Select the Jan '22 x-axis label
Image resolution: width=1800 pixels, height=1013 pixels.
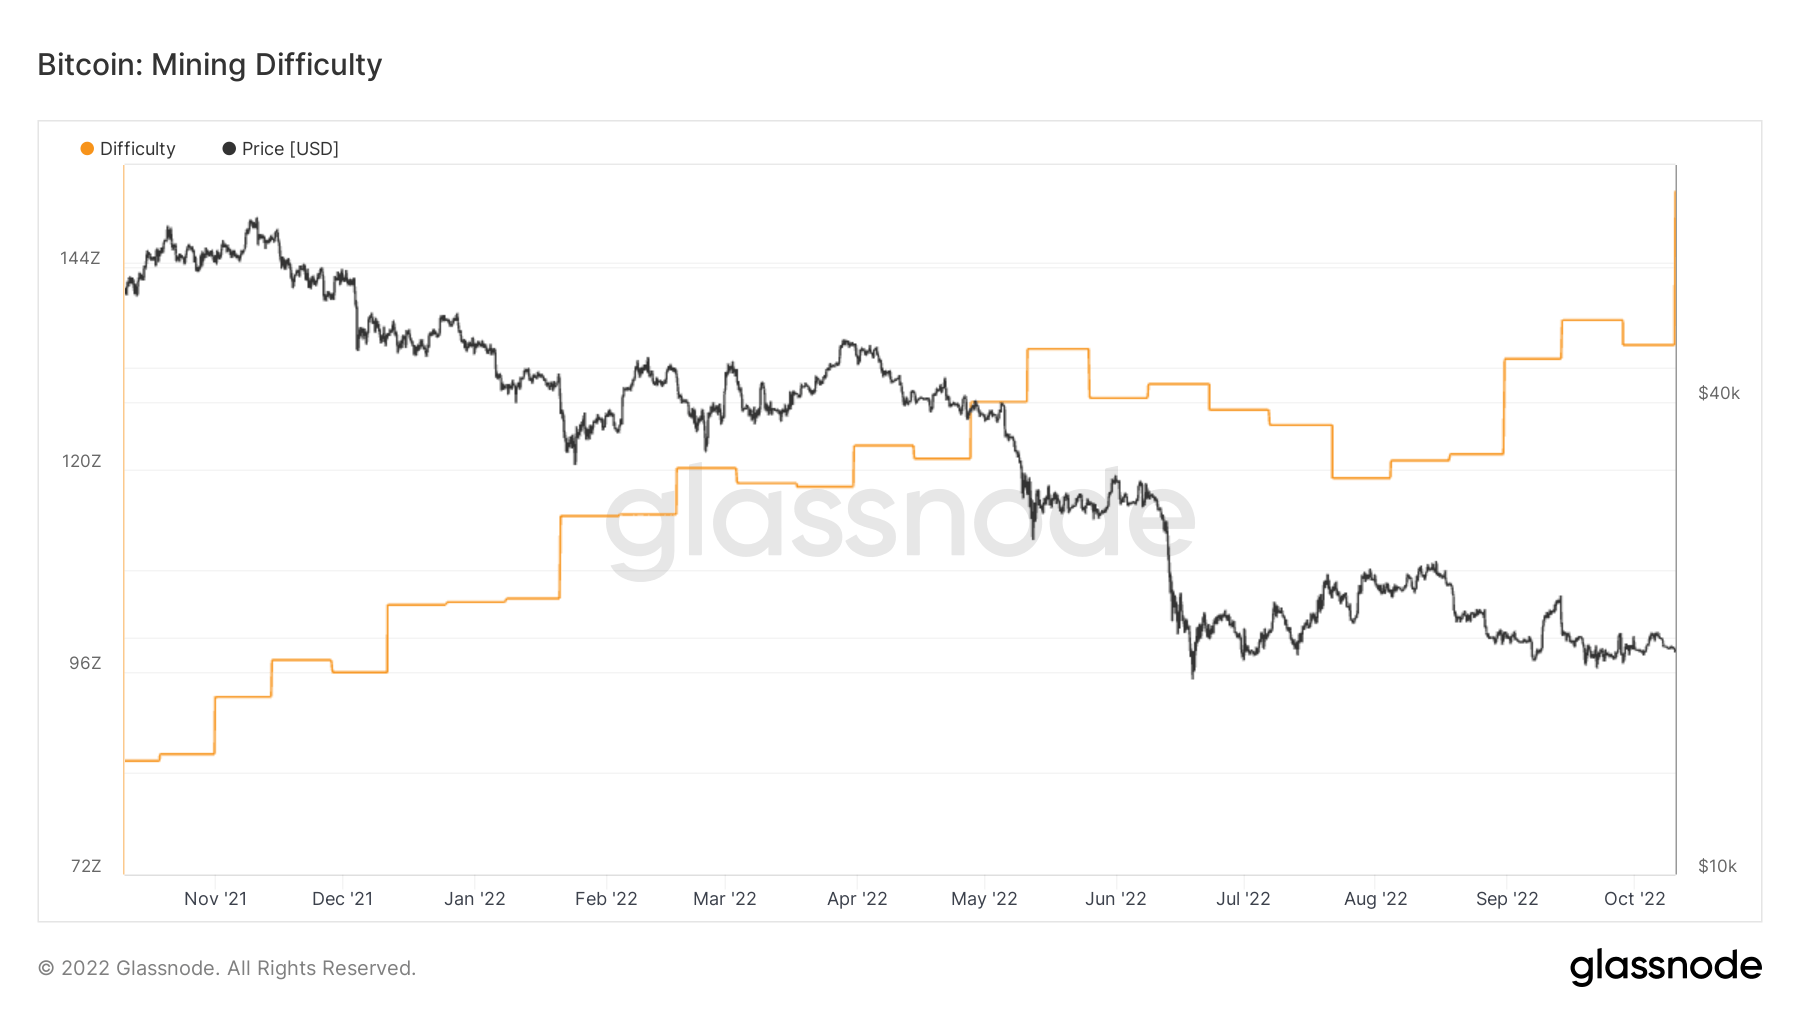pos(474,899)
